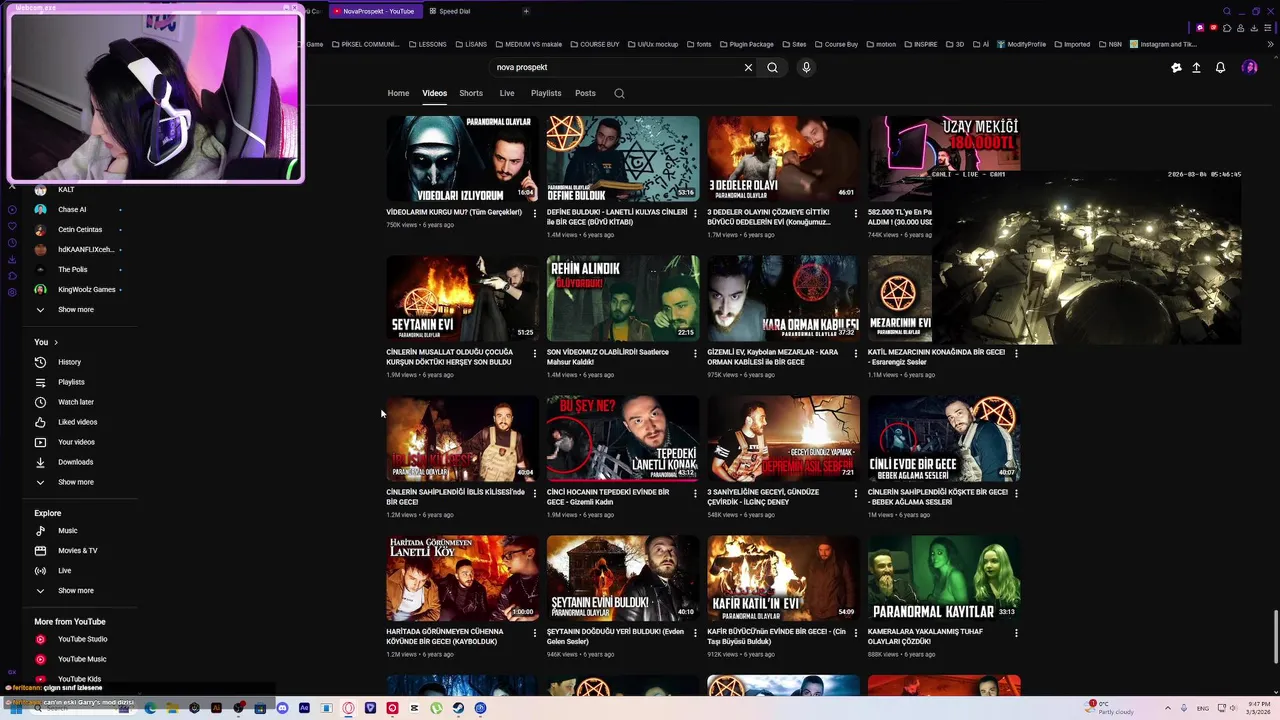The width and height of the screenshot is (1280, 720).
Task: Open the LESSONS bookmark folder
Action: [426, 44]
